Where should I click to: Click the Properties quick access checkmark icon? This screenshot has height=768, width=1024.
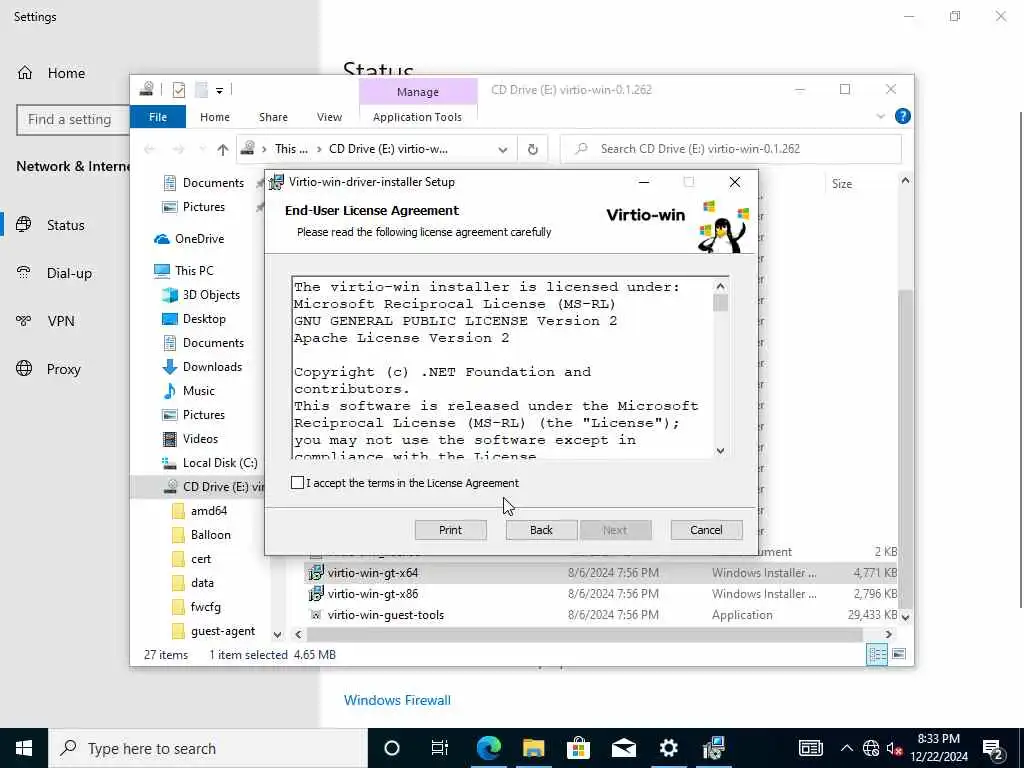tap(179, 89)
